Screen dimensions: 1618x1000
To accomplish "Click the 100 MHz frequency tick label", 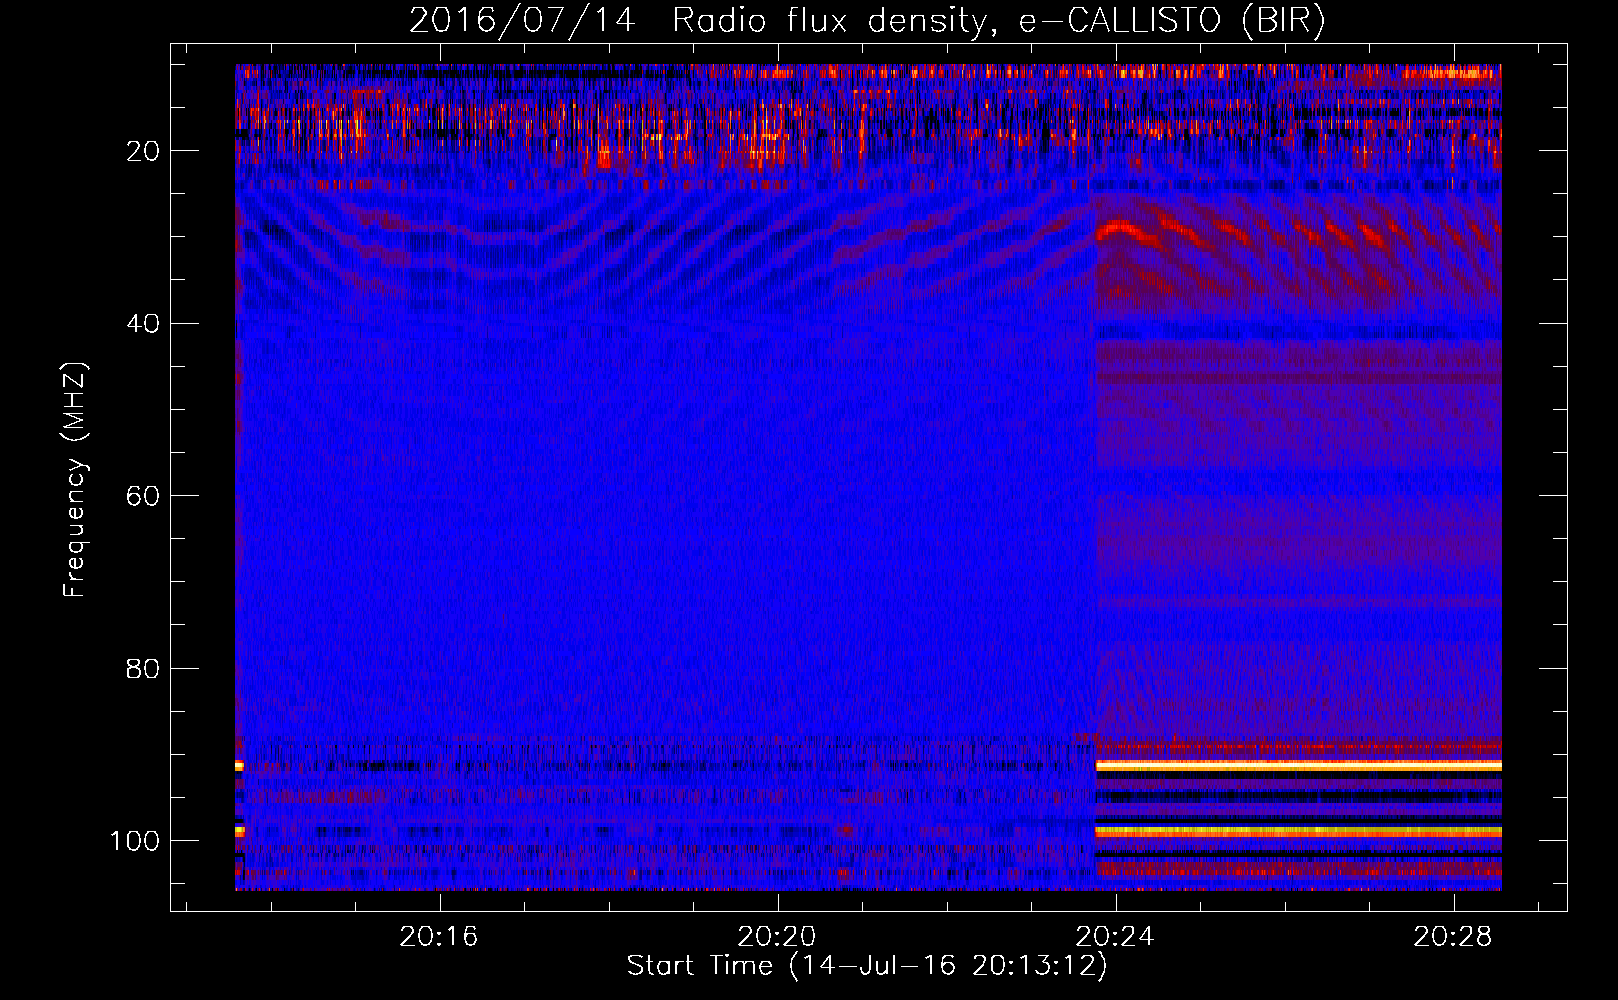I will coord(135,841).
